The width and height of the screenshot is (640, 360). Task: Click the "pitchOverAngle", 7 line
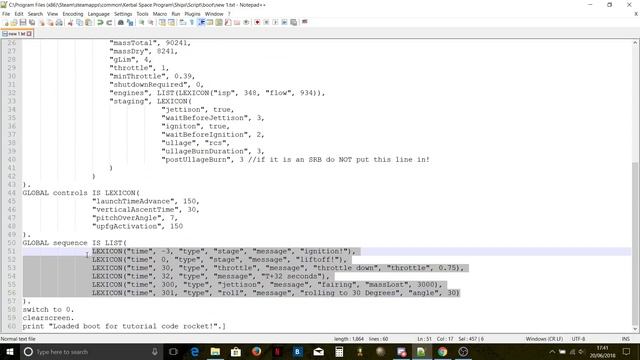pyautogui.click(x=135, y=218)
